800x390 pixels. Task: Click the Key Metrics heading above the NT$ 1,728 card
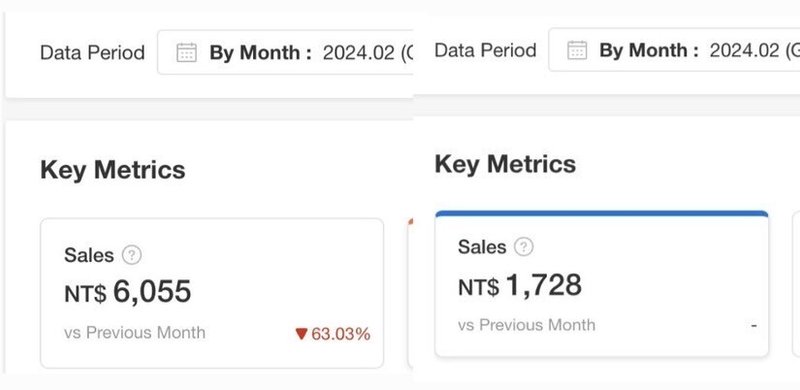(505, 164)
